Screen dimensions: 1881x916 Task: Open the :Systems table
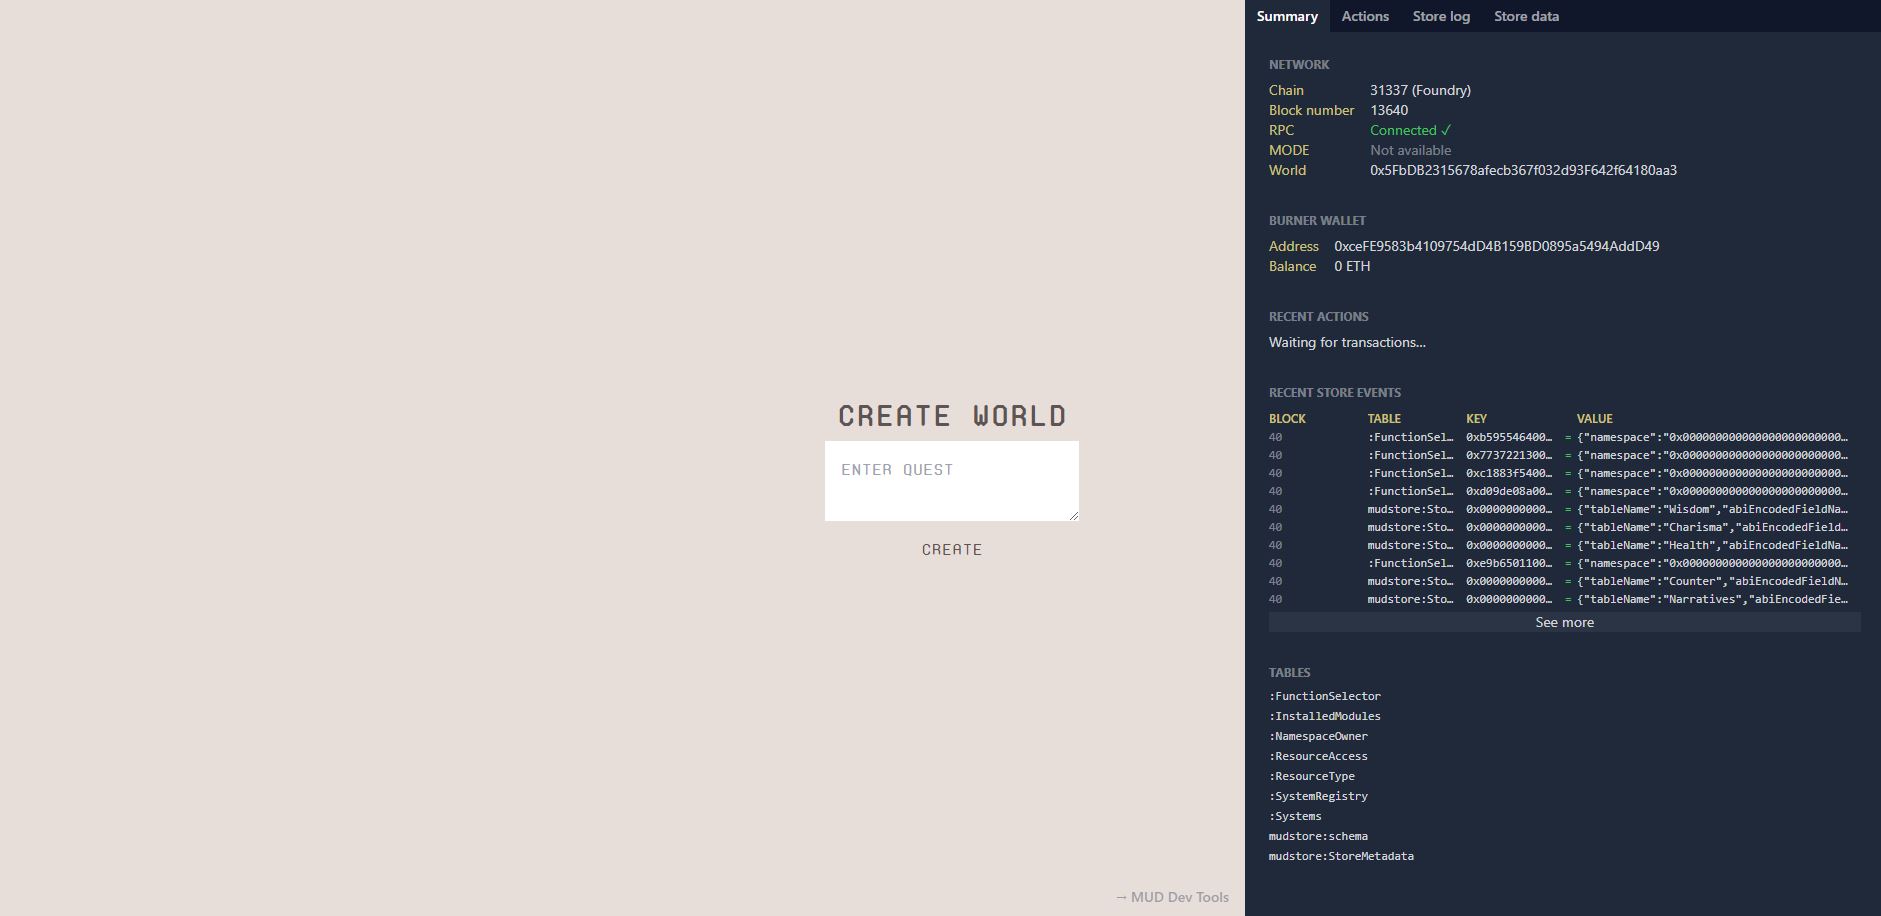coord(1295,816)
